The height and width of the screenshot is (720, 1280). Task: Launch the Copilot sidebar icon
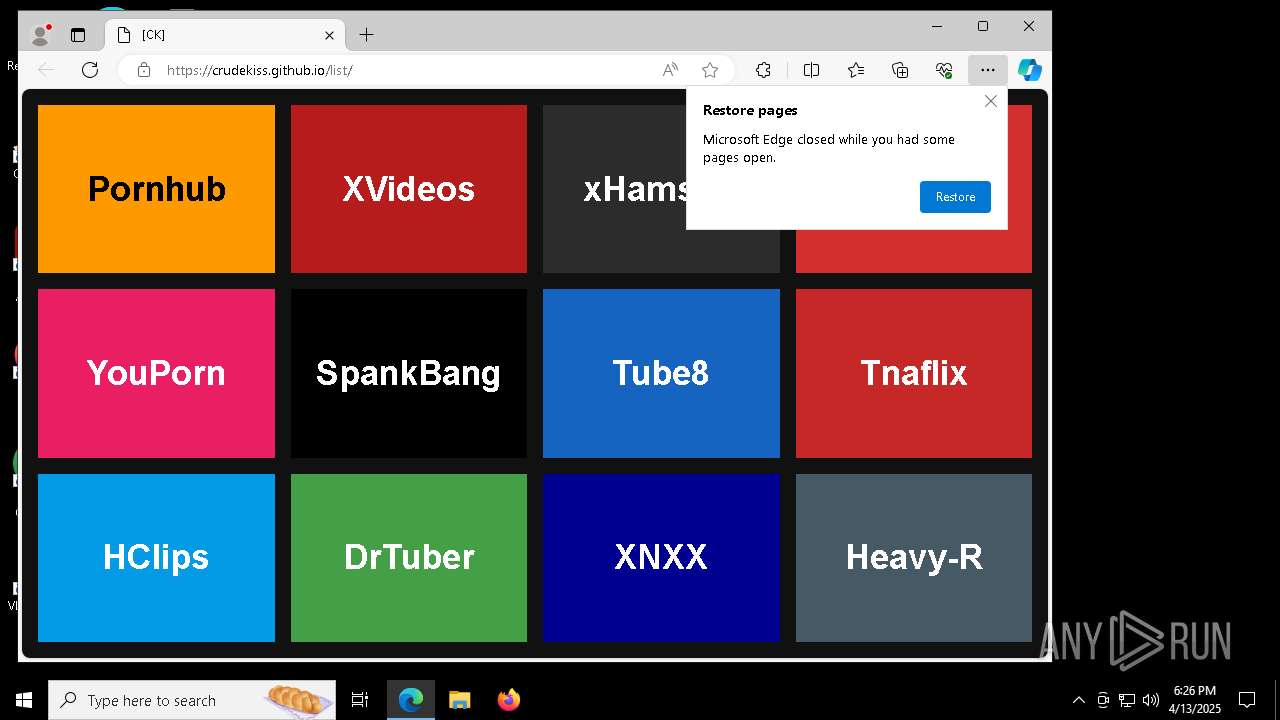(1030, 70)
